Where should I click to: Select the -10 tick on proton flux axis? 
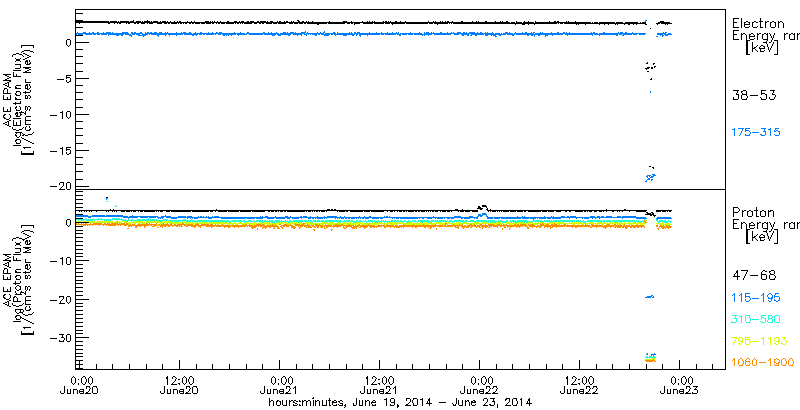tap(61, 261)
